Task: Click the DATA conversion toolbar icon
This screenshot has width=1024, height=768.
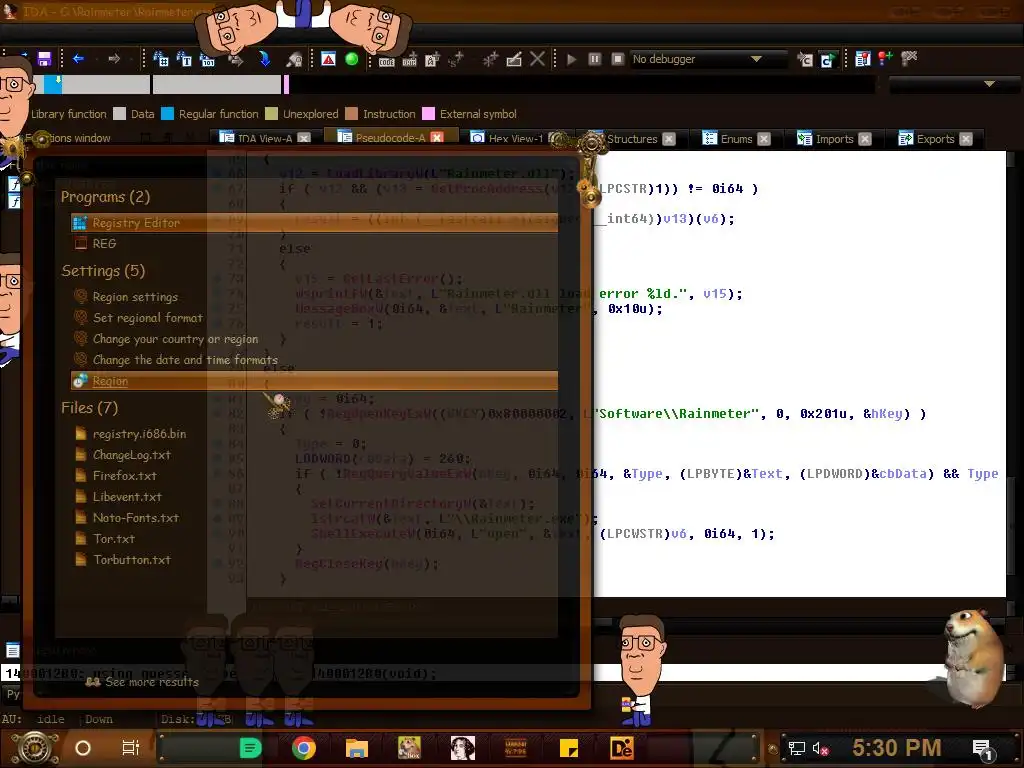Action: (x=409, y=61)
